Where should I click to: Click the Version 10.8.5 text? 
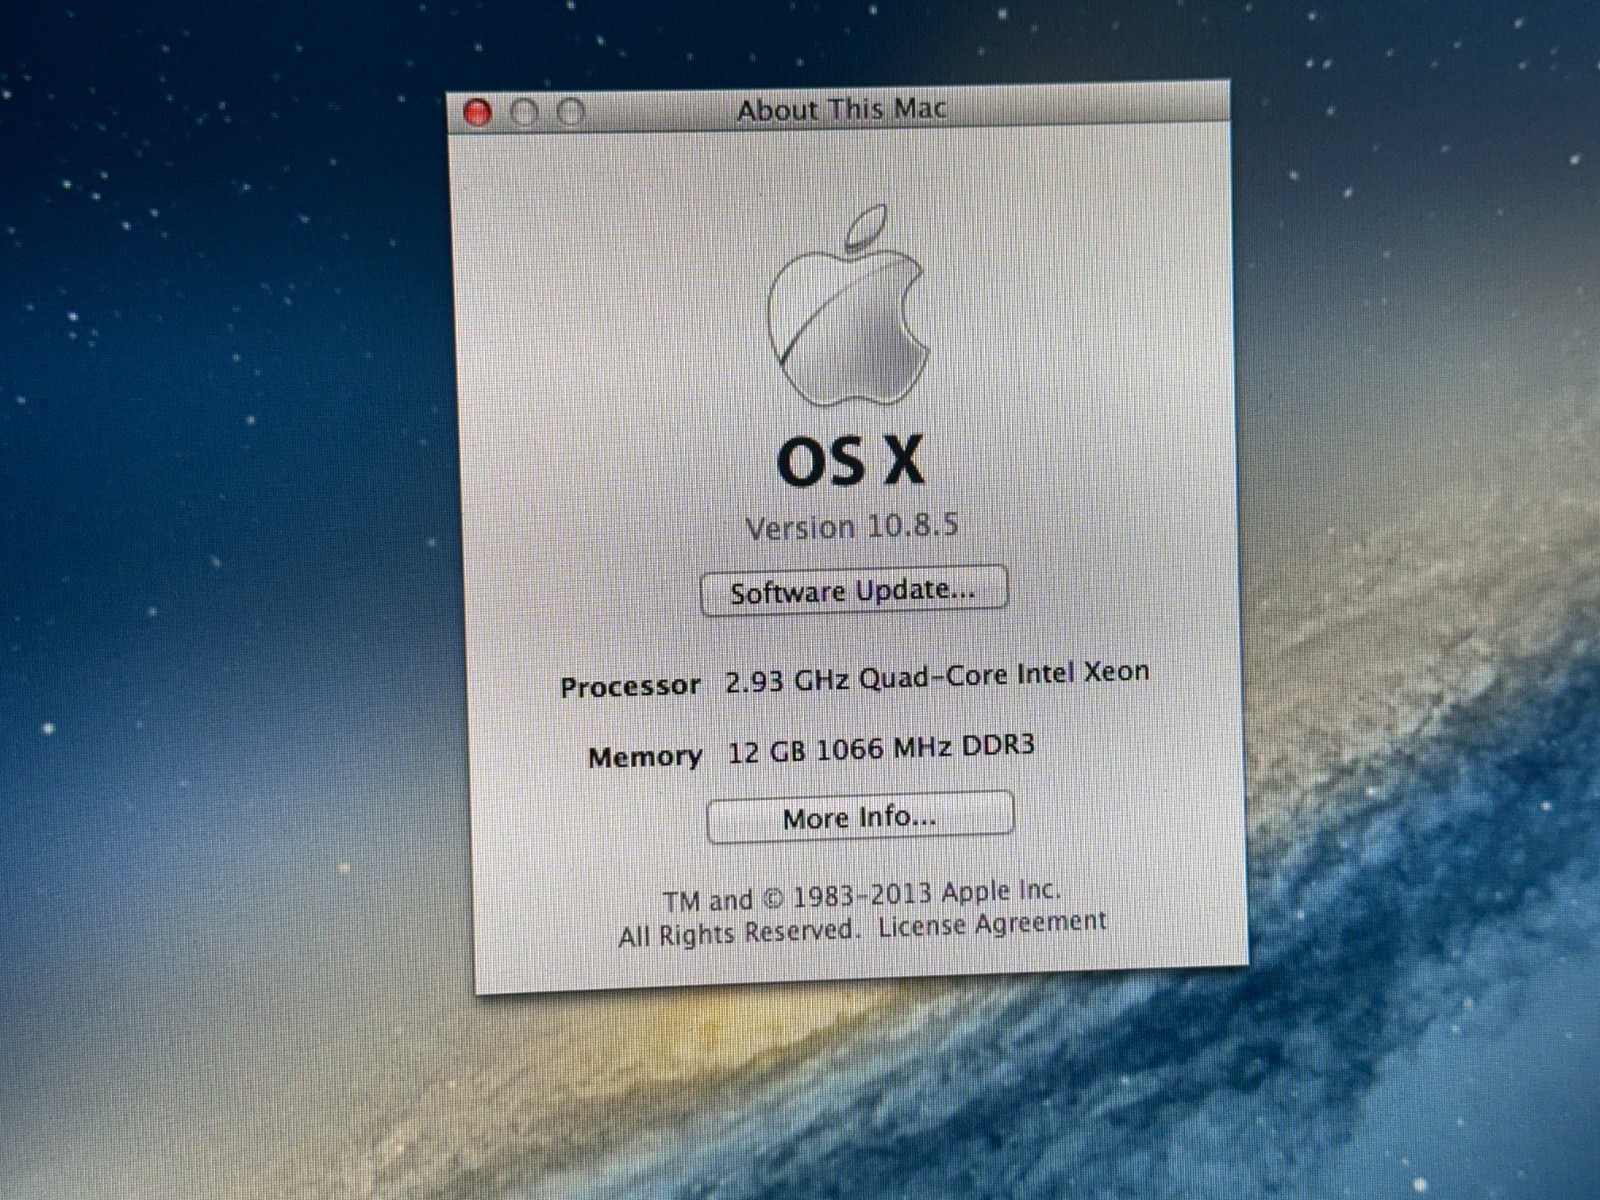click(852, 526)
